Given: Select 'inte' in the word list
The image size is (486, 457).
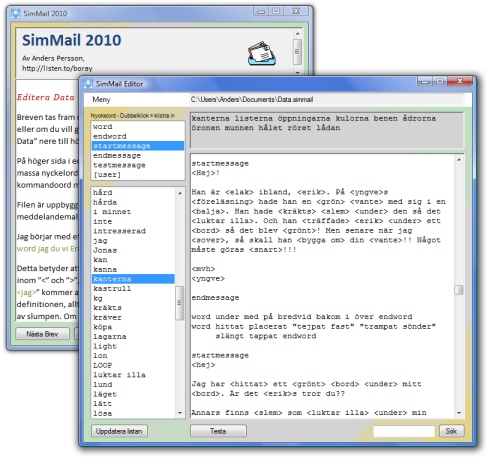Looking at the screenshot, I should (x=133, y=221).
